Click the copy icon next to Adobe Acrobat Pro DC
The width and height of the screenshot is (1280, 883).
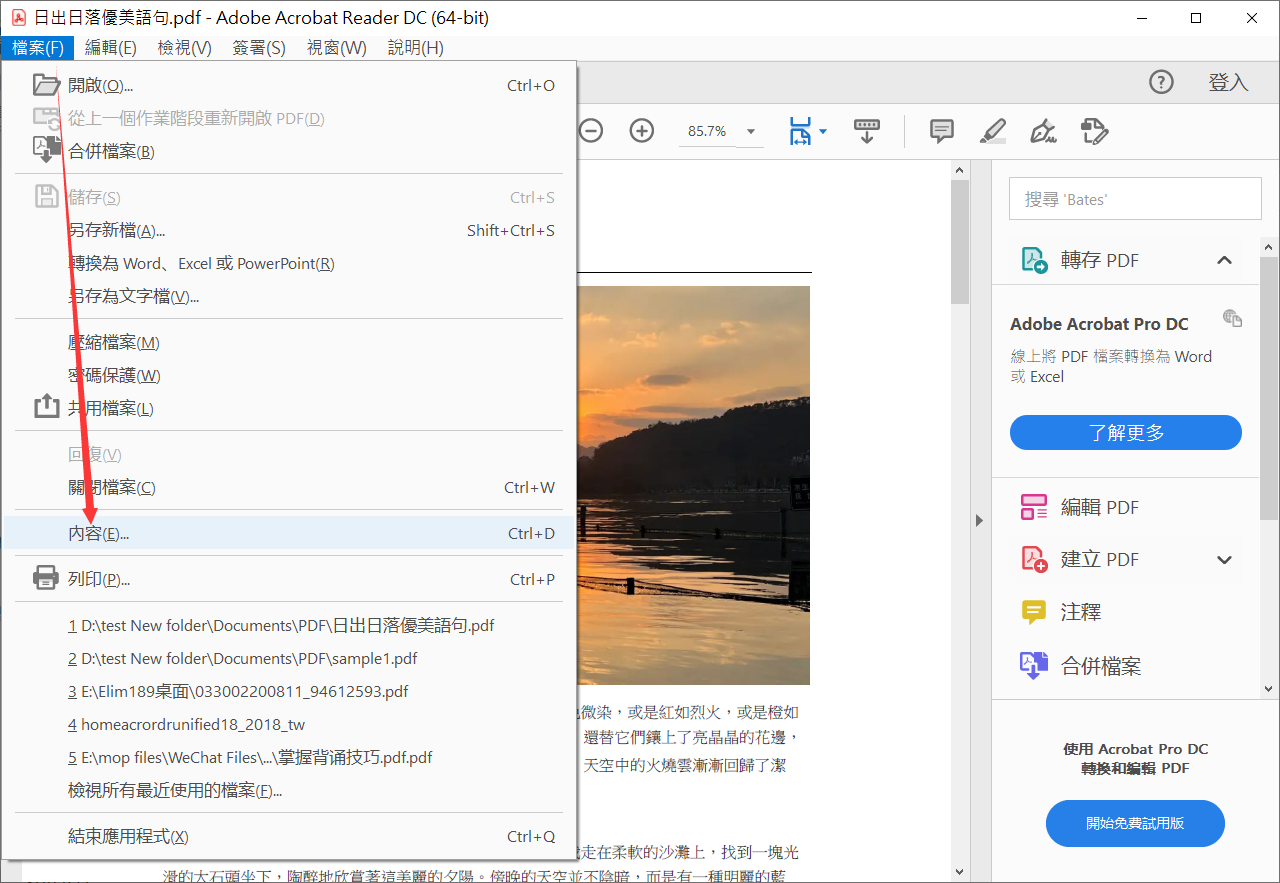(x=1233, y=319)
